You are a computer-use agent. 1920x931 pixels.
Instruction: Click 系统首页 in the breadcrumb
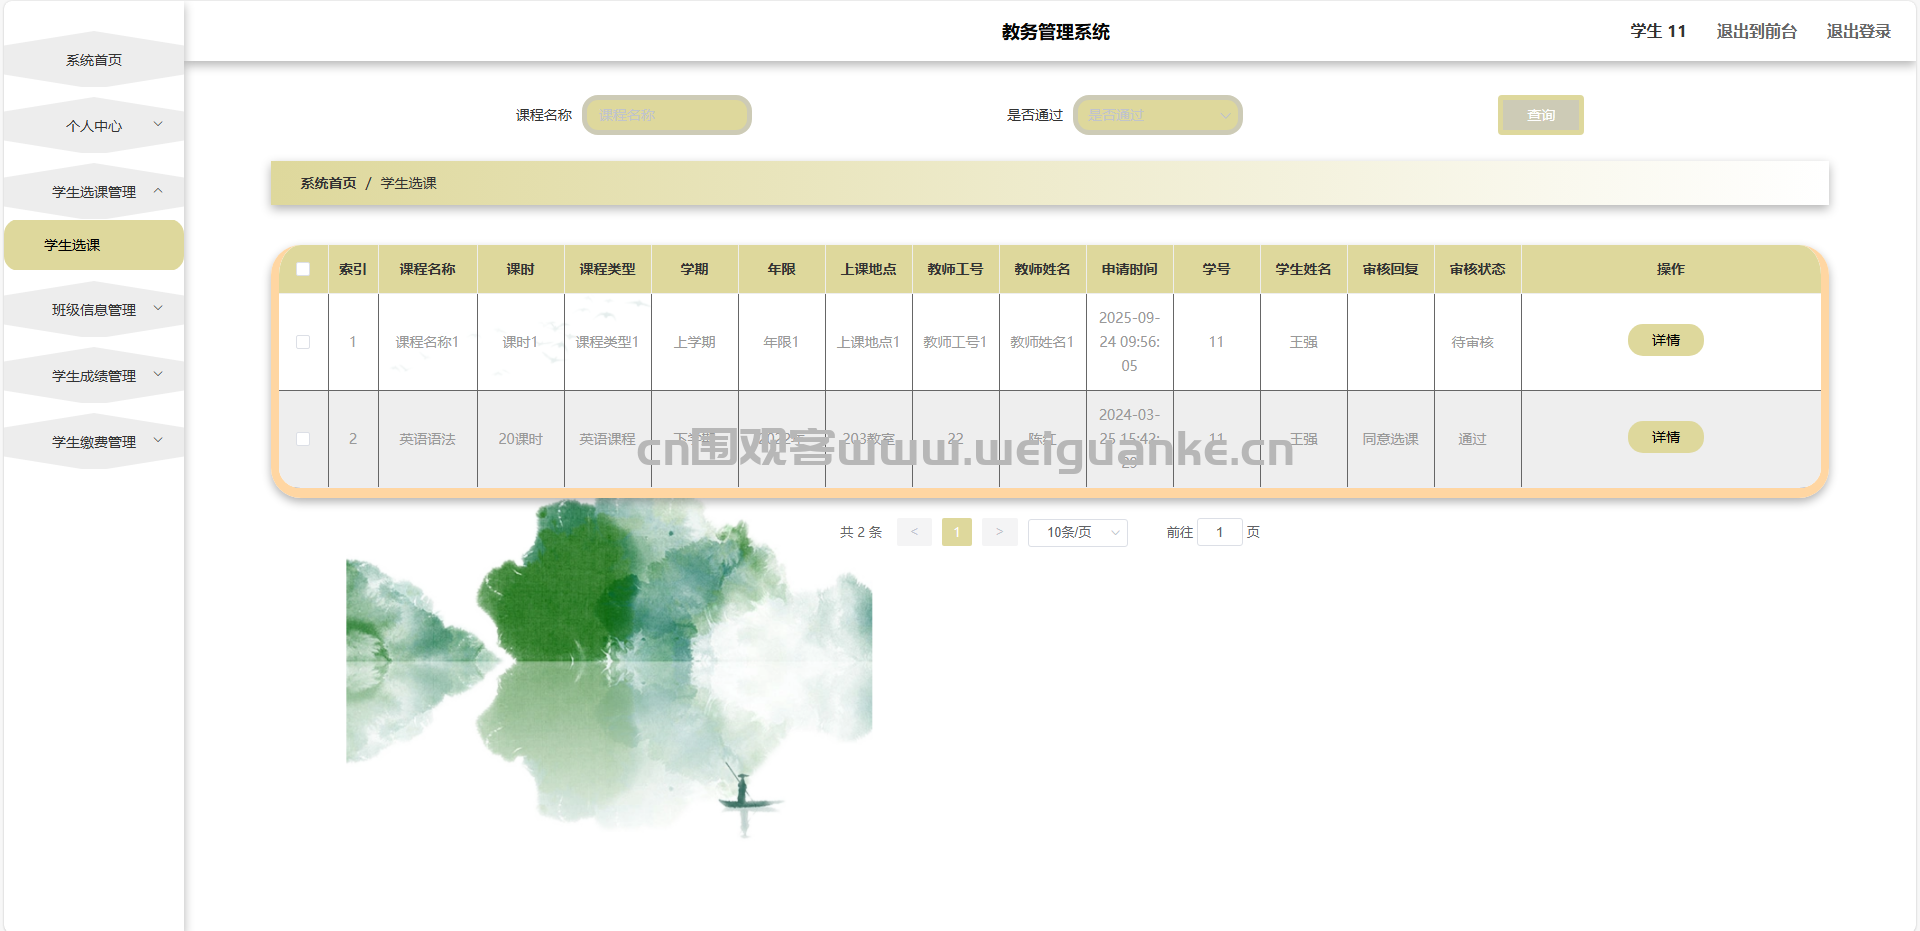(x=328, y=183)
